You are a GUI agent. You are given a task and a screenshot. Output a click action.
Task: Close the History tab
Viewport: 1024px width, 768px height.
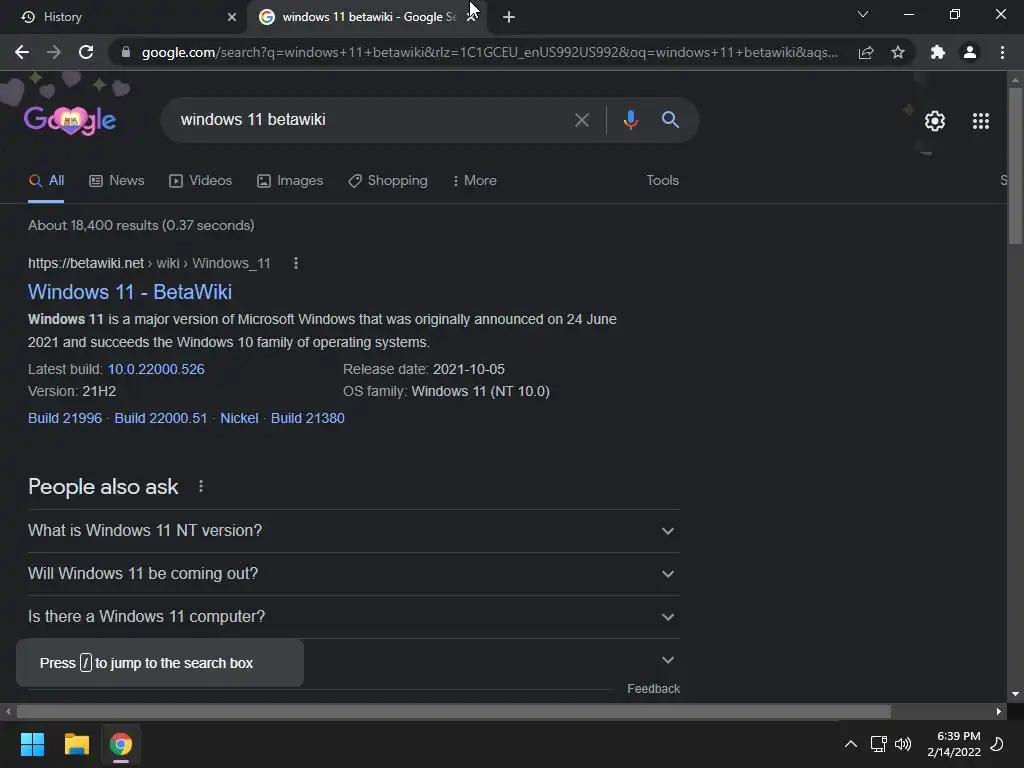[232, 17]
